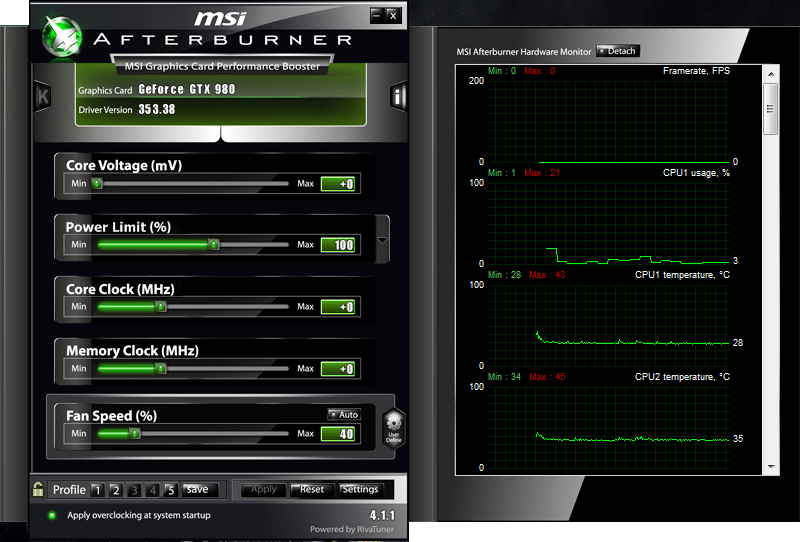Click hardware monitor scrollbar down arrow
This screenshot has height=542, width=801.
tap(771, 466)
